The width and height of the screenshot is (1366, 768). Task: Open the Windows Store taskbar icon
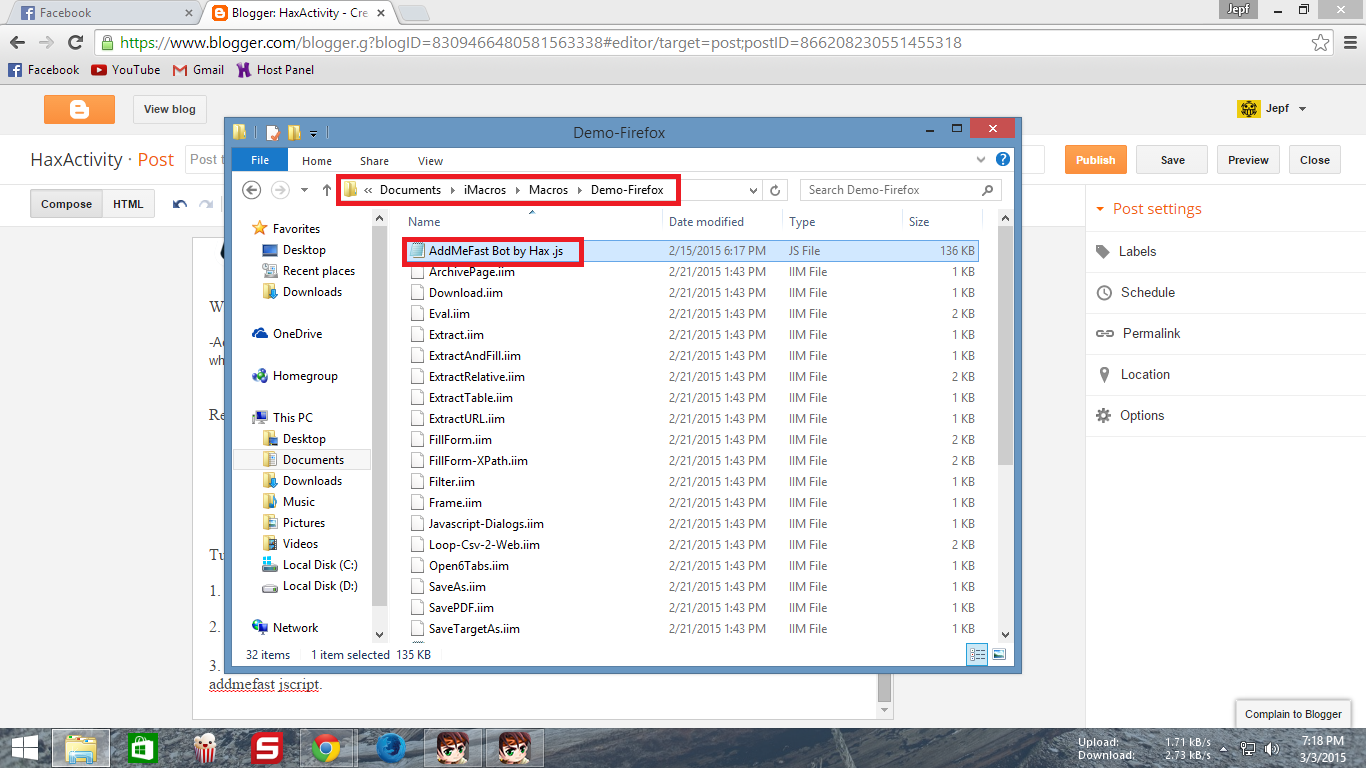(x=143, y=748)
